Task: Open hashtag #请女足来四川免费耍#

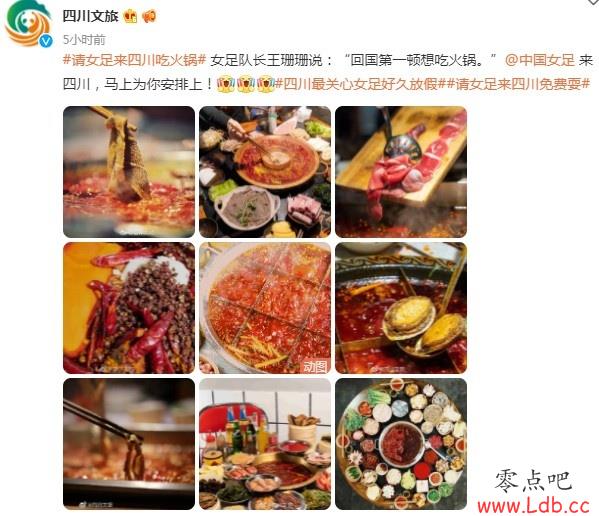Action: (x=518, y=84)
